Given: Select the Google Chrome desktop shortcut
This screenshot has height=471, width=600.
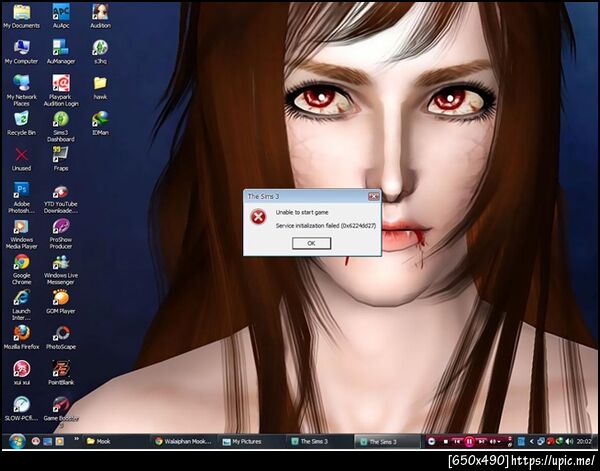Looking at the screenshot, I should click(21, 269).
